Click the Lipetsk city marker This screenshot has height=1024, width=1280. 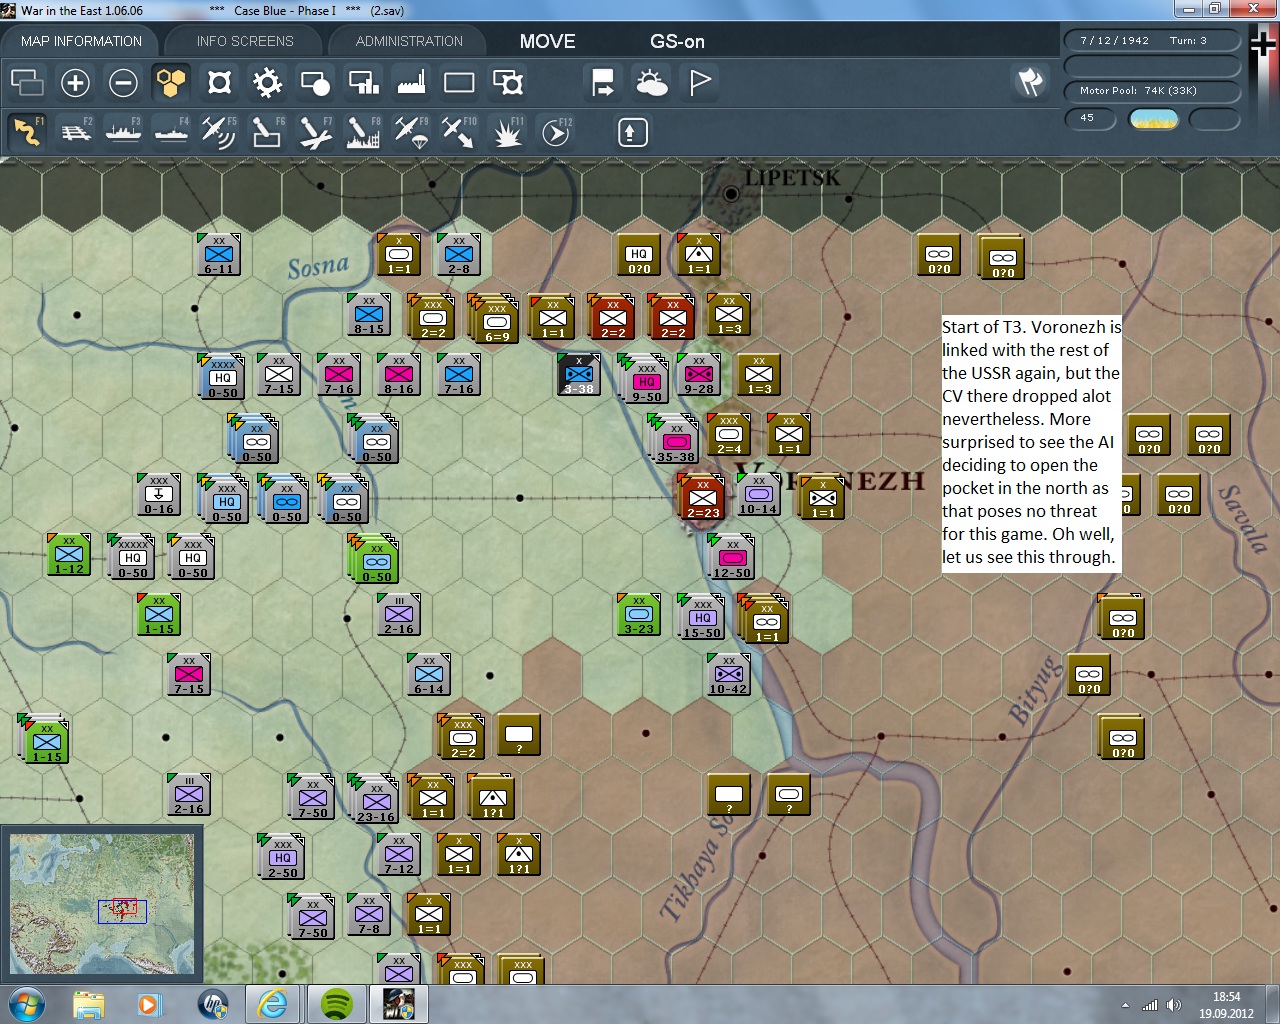pyautogui.click(x=731, y=193)
